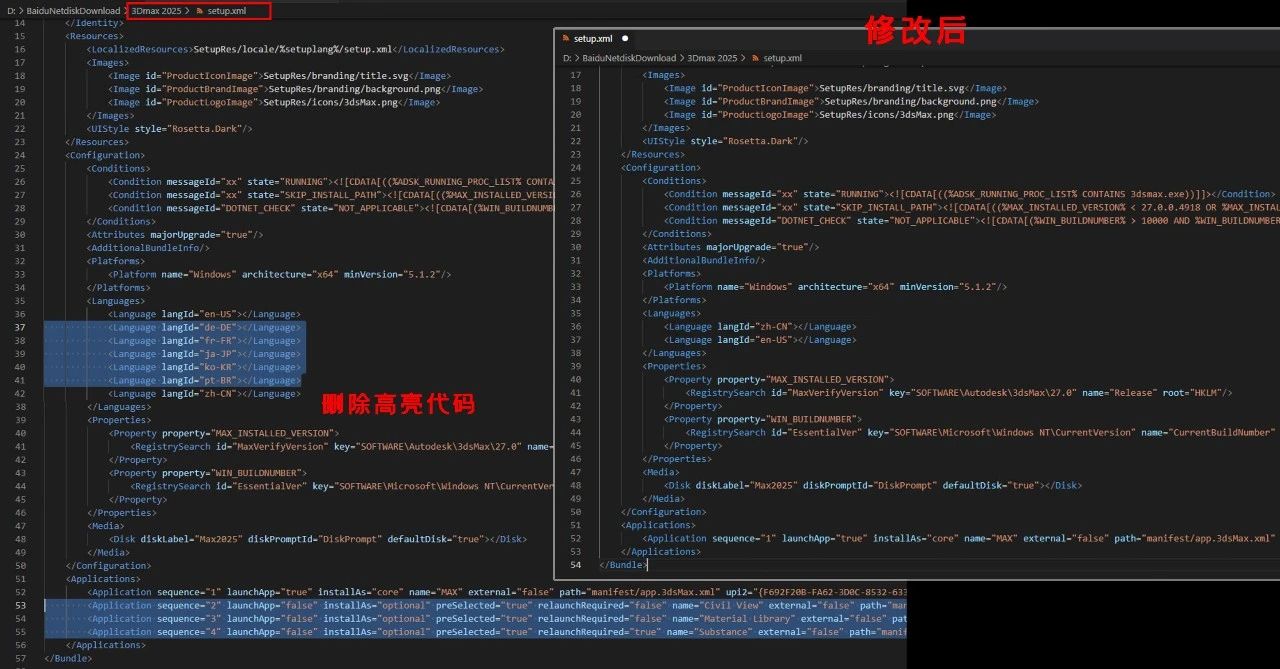Click "ProductLogoImage" line in front editor window
Screen dimensions: 1280x669
[x=830, y=115]
